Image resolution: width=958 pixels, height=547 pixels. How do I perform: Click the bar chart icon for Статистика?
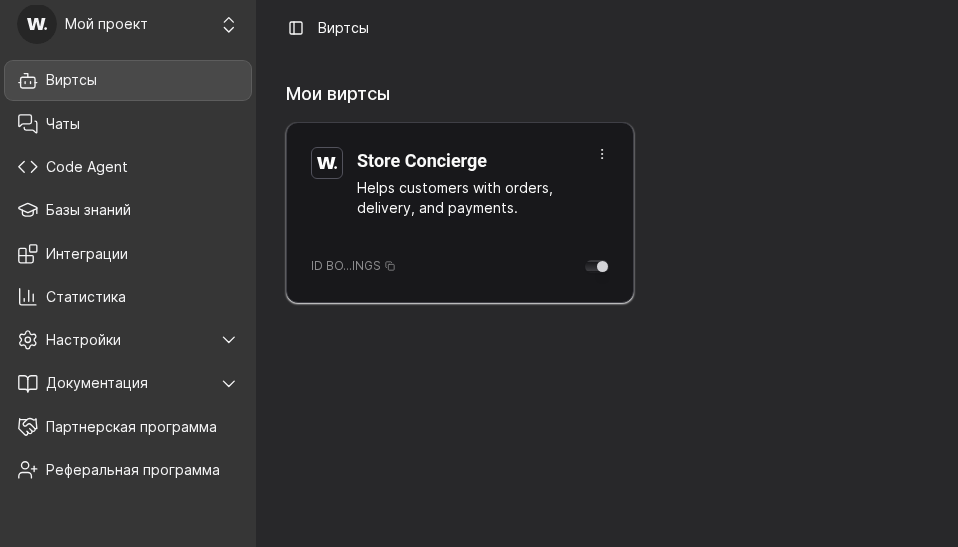click(28, 297)
